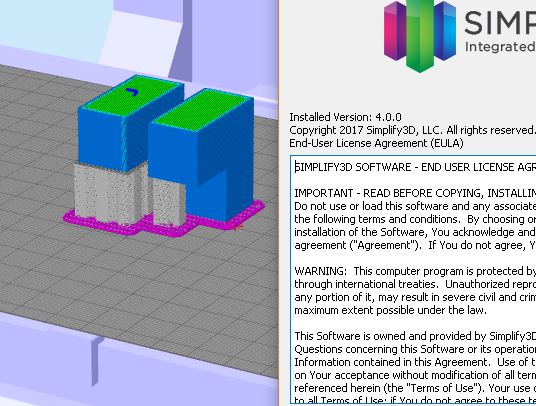Image resolution: width=536 pixels, height=406 pixels.
Task: Place cursor in EULA box heading line
Action: [415, 167]
